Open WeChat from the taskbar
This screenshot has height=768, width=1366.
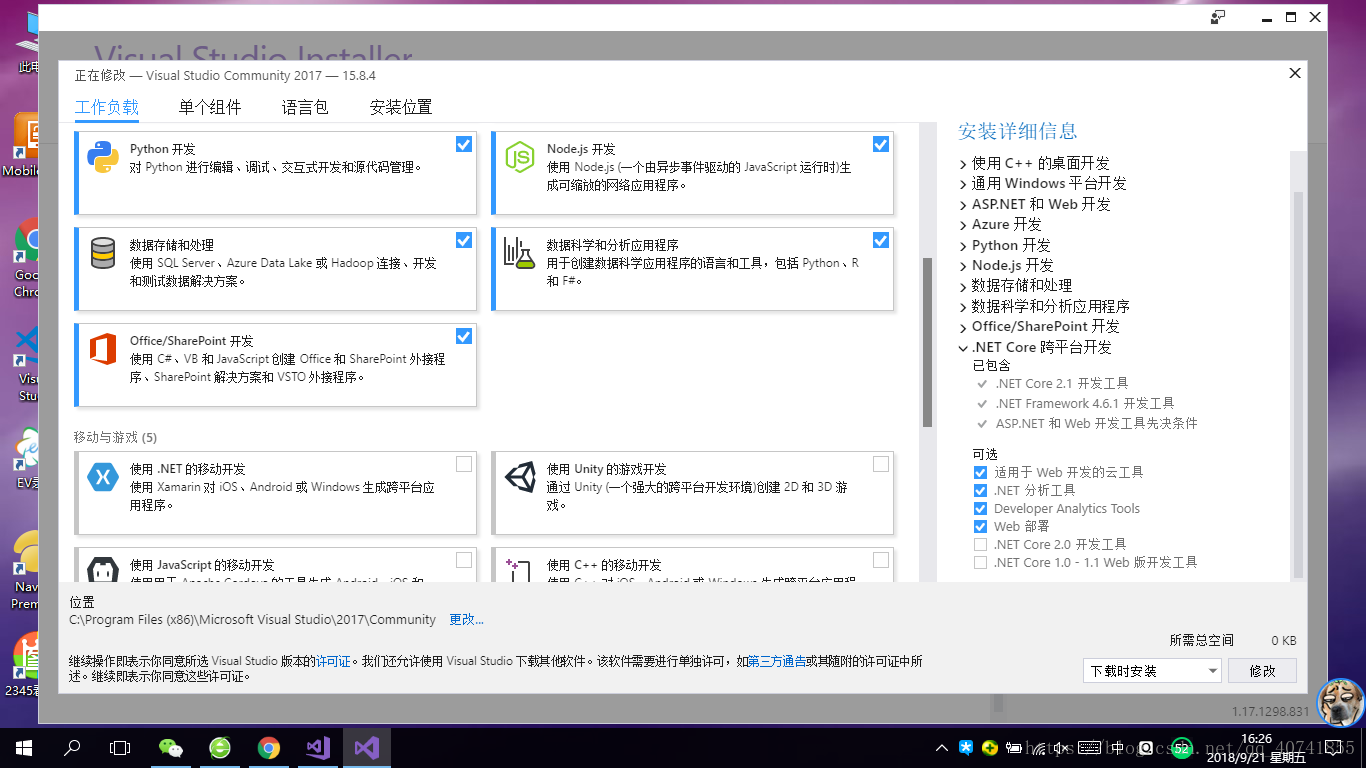(171, 748)
